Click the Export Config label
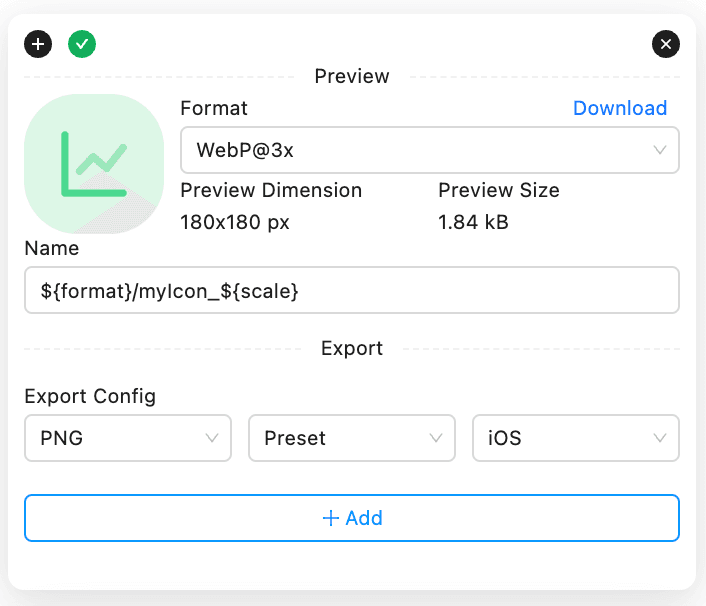The height and width of the screenshot is (606, 706). click(x=90, y=396)
